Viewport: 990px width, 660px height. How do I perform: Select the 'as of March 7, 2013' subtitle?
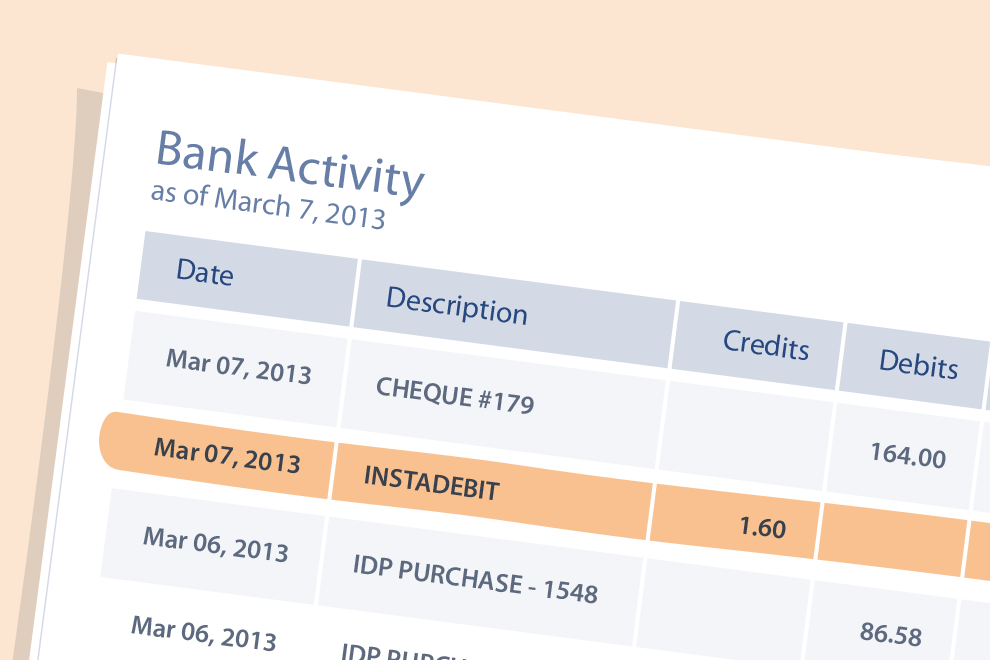click(x=268, y=207)
